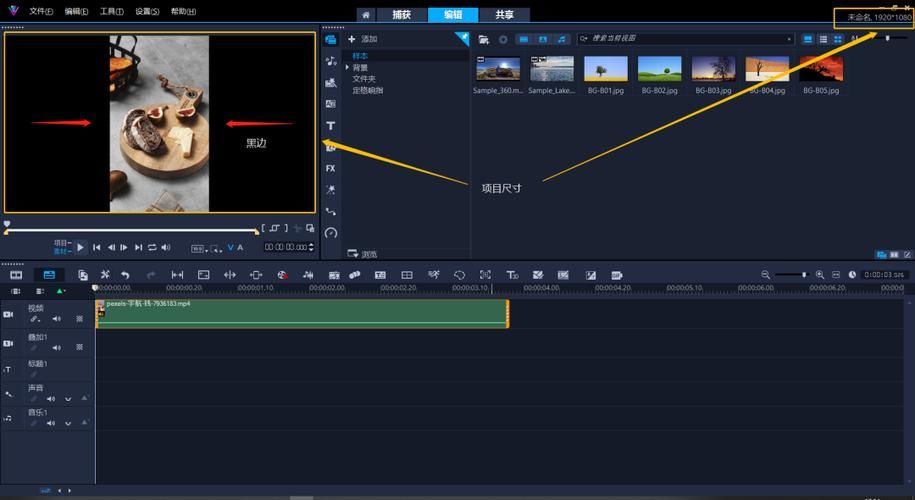The height and width of the screenshot is (500, 915).
Task: Open the Transitions library in the sidebar
Action: (331, 104)
